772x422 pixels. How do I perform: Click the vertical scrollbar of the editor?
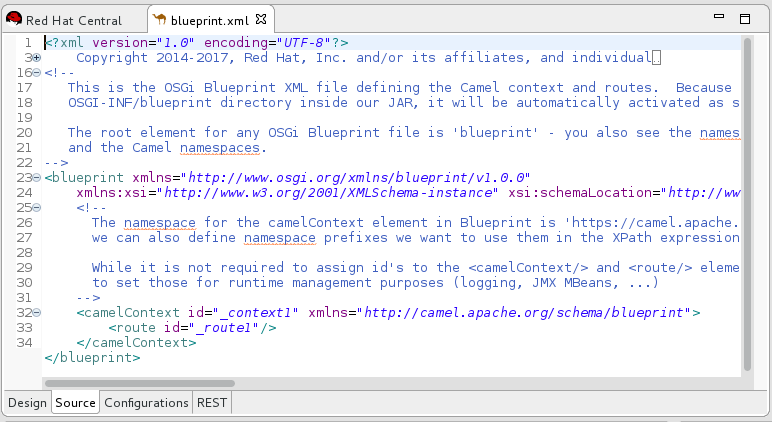coord(746,200)
